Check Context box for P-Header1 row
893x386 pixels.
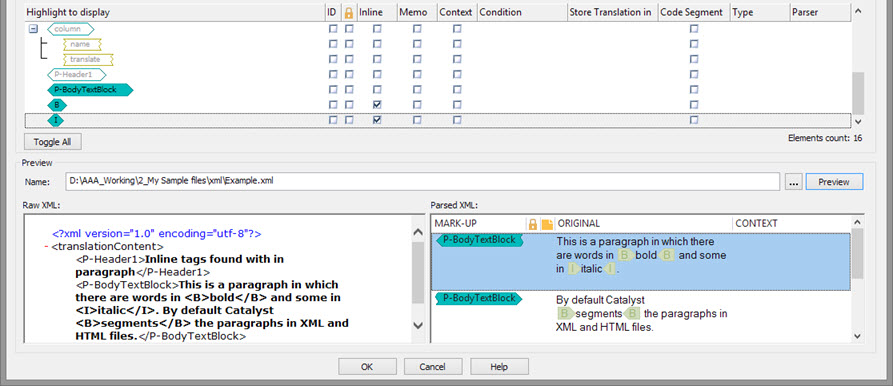click(457, 75)
